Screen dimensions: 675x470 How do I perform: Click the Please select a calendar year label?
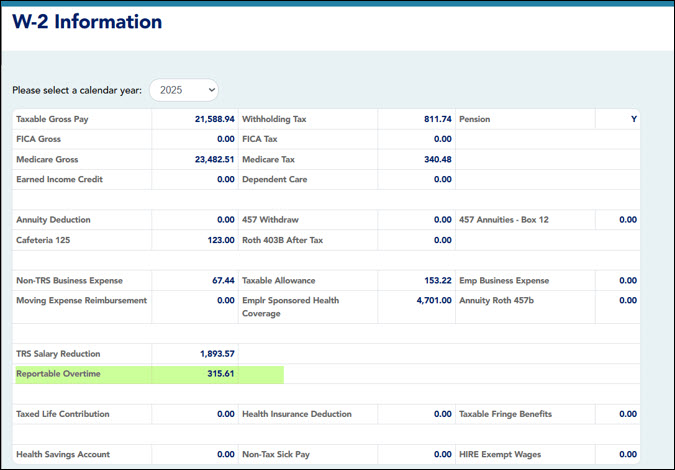click(77, 90)
